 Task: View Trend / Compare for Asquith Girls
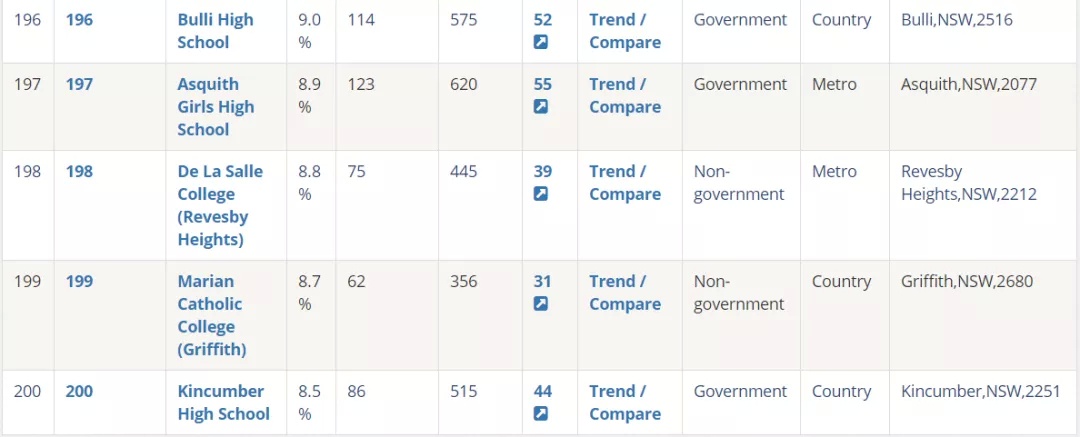[625, 96]
